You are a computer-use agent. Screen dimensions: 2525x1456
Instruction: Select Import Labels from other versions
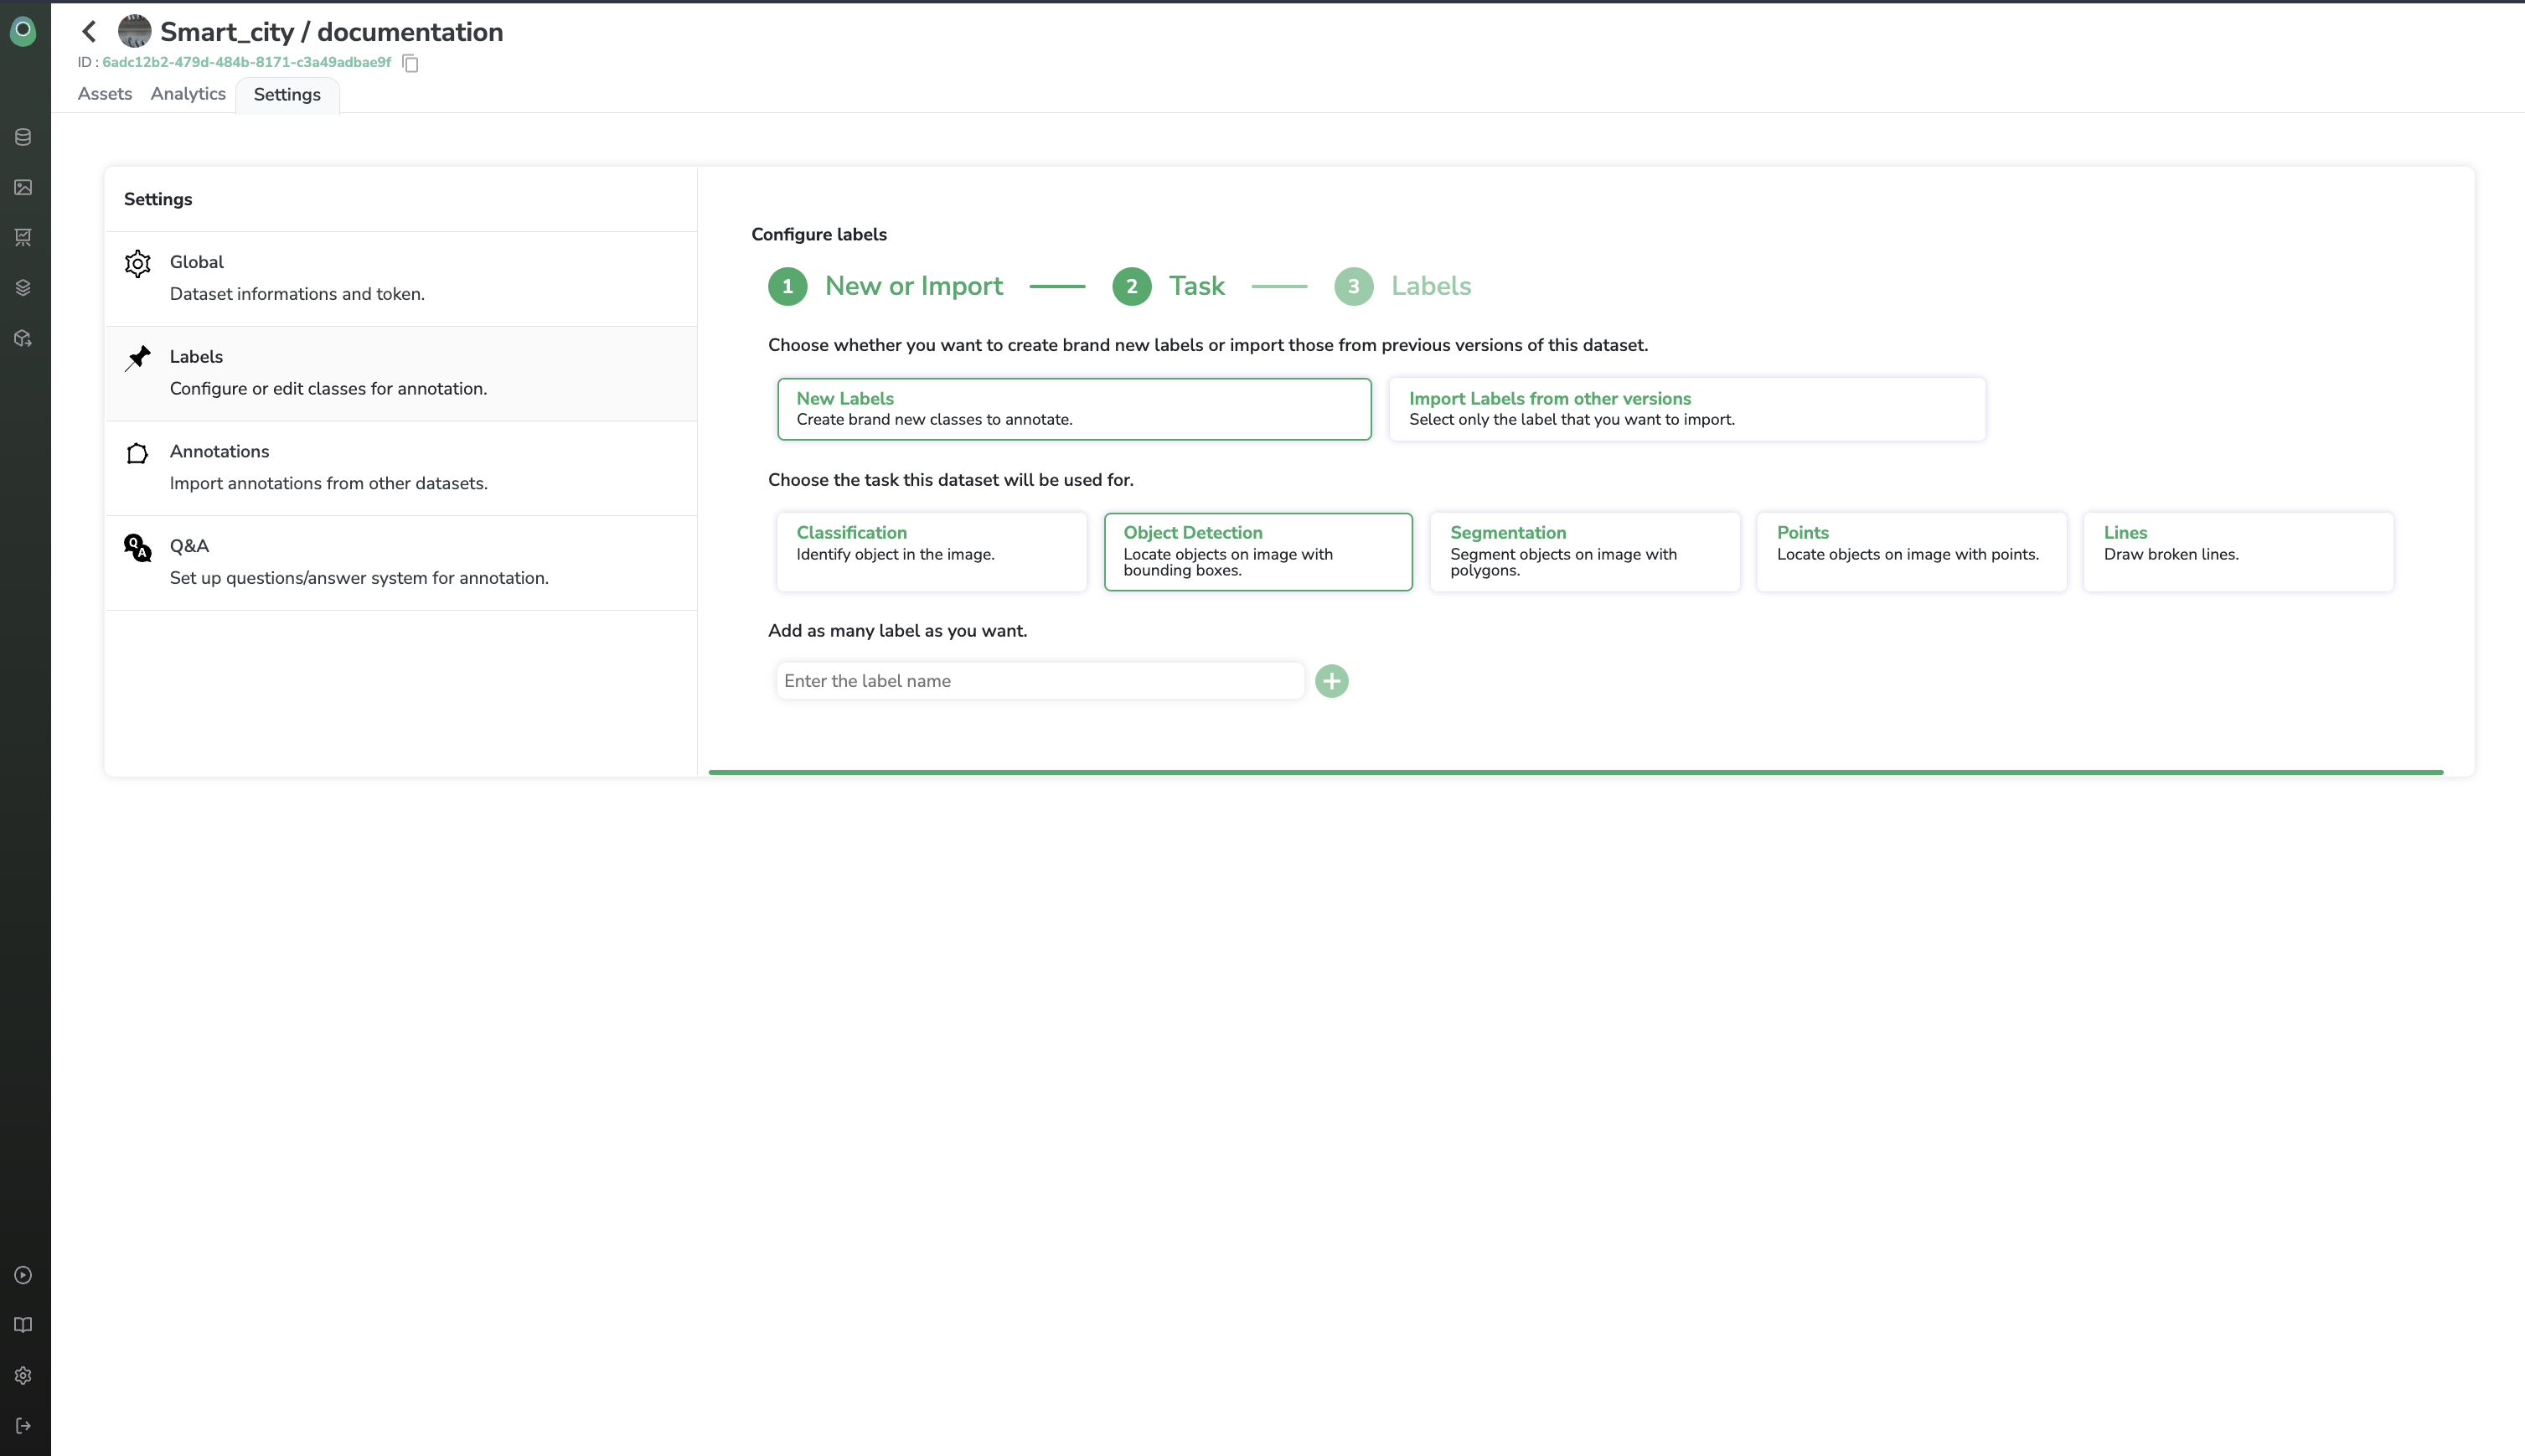coord(1686,409)
